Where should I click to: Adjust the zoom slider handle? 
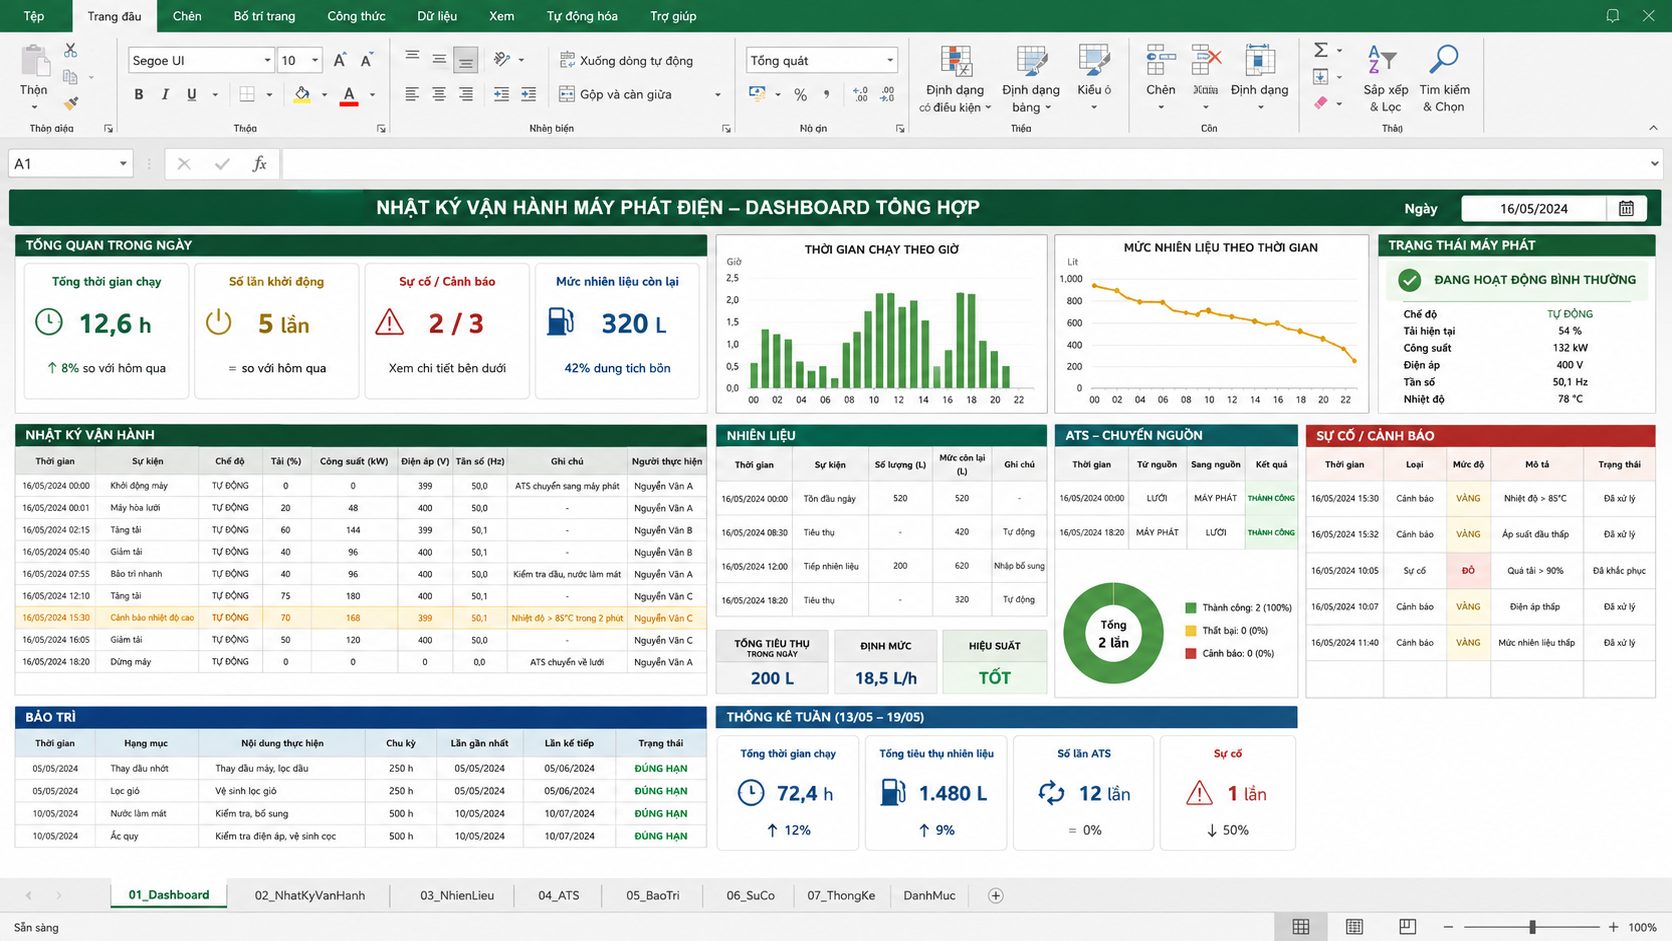[x=1532, y=927]
